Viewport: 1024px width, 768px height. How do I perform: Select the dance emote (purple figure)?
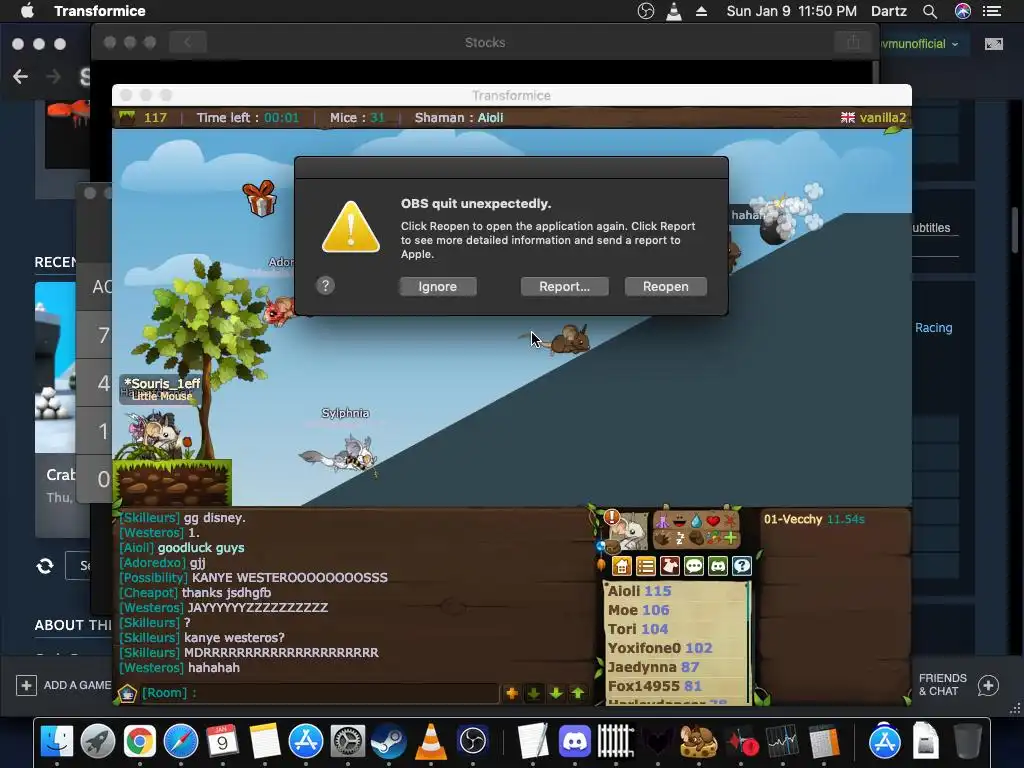click(662, 521)
